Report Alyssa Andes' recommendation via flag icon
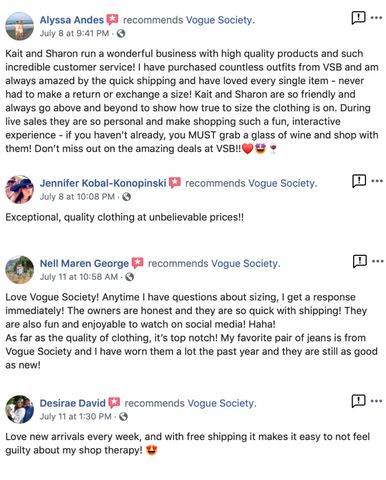386x480 pixels. pos(358,17)
